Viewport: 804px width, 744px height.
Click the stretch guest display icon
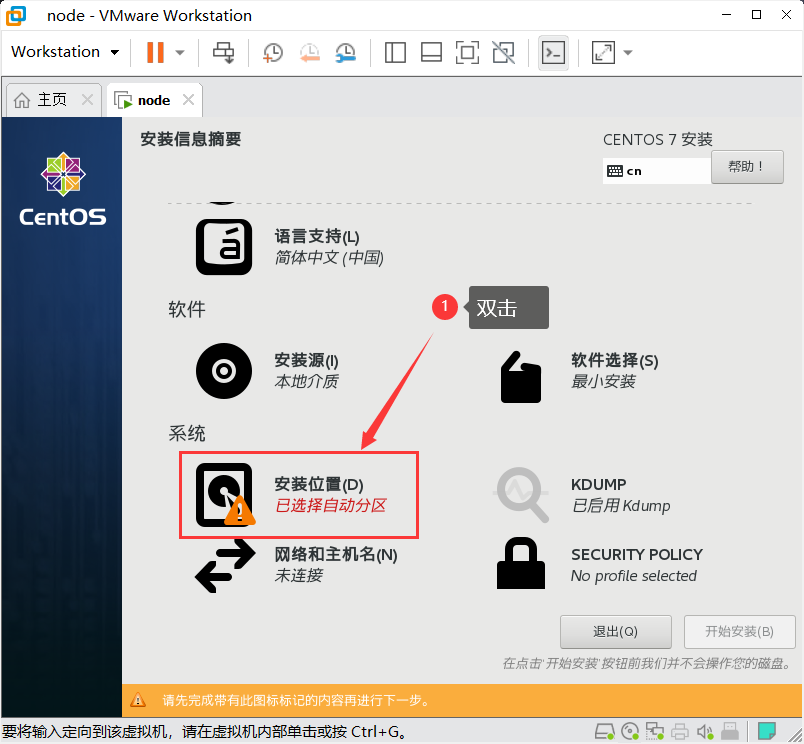(x=603, y=52)
